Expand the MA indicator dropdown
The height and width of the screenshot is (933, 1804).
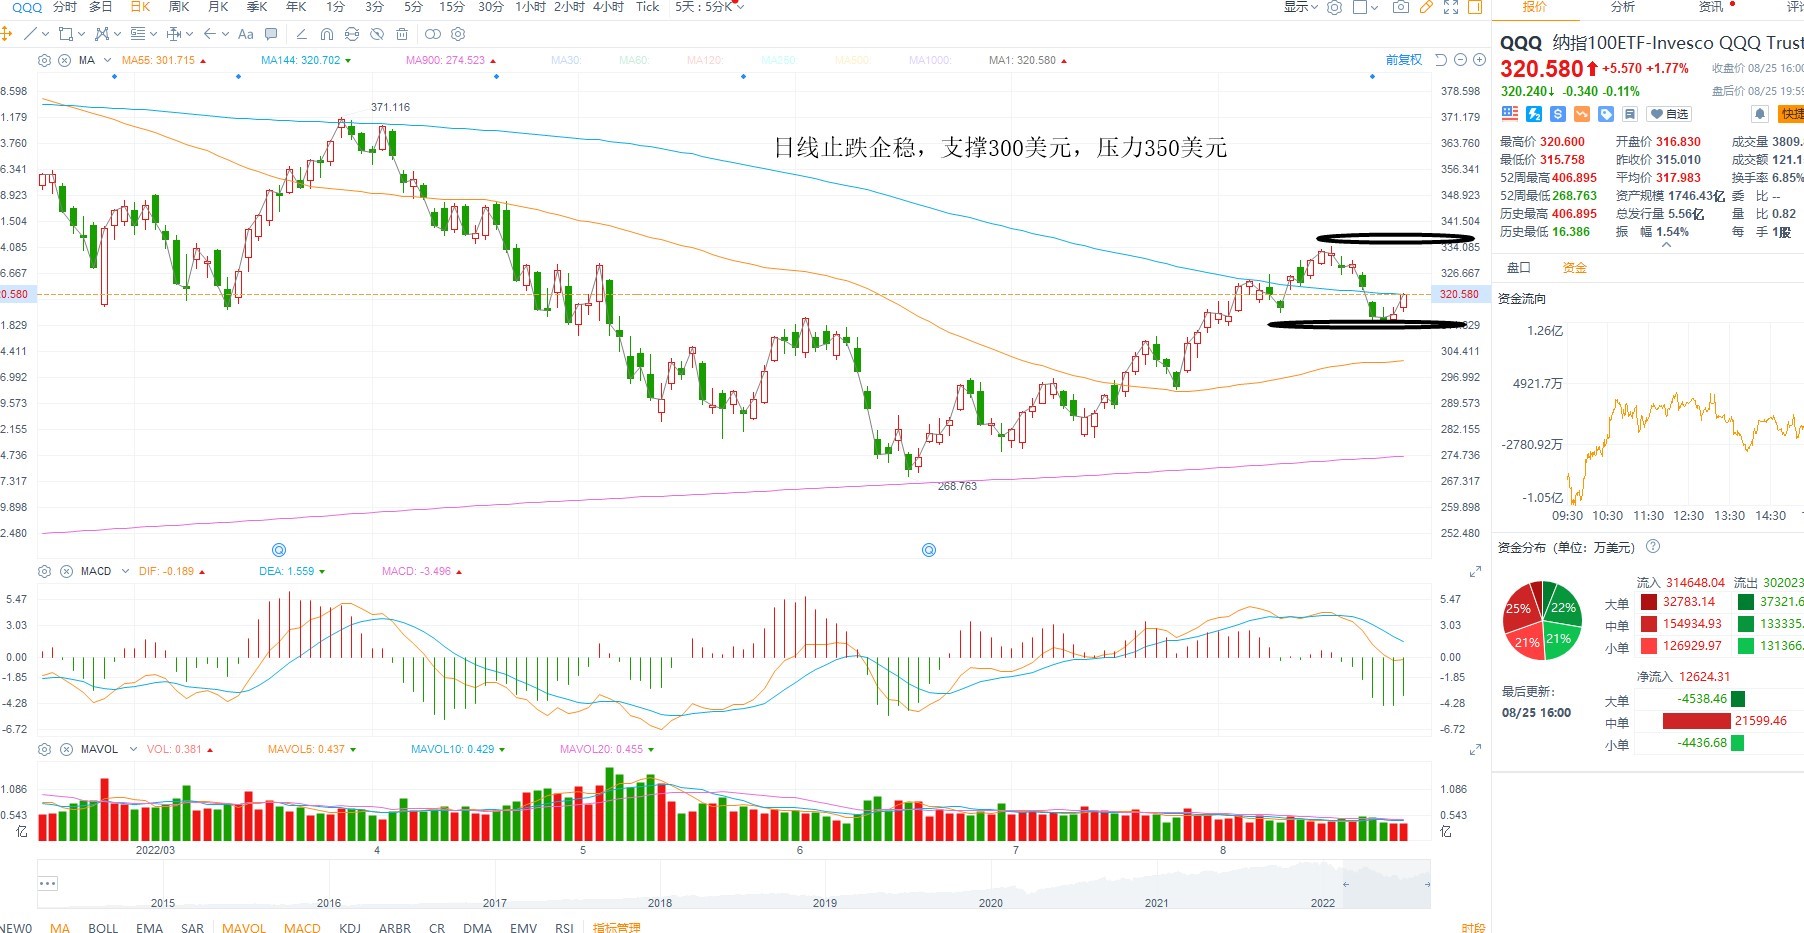tap(107, 60)
